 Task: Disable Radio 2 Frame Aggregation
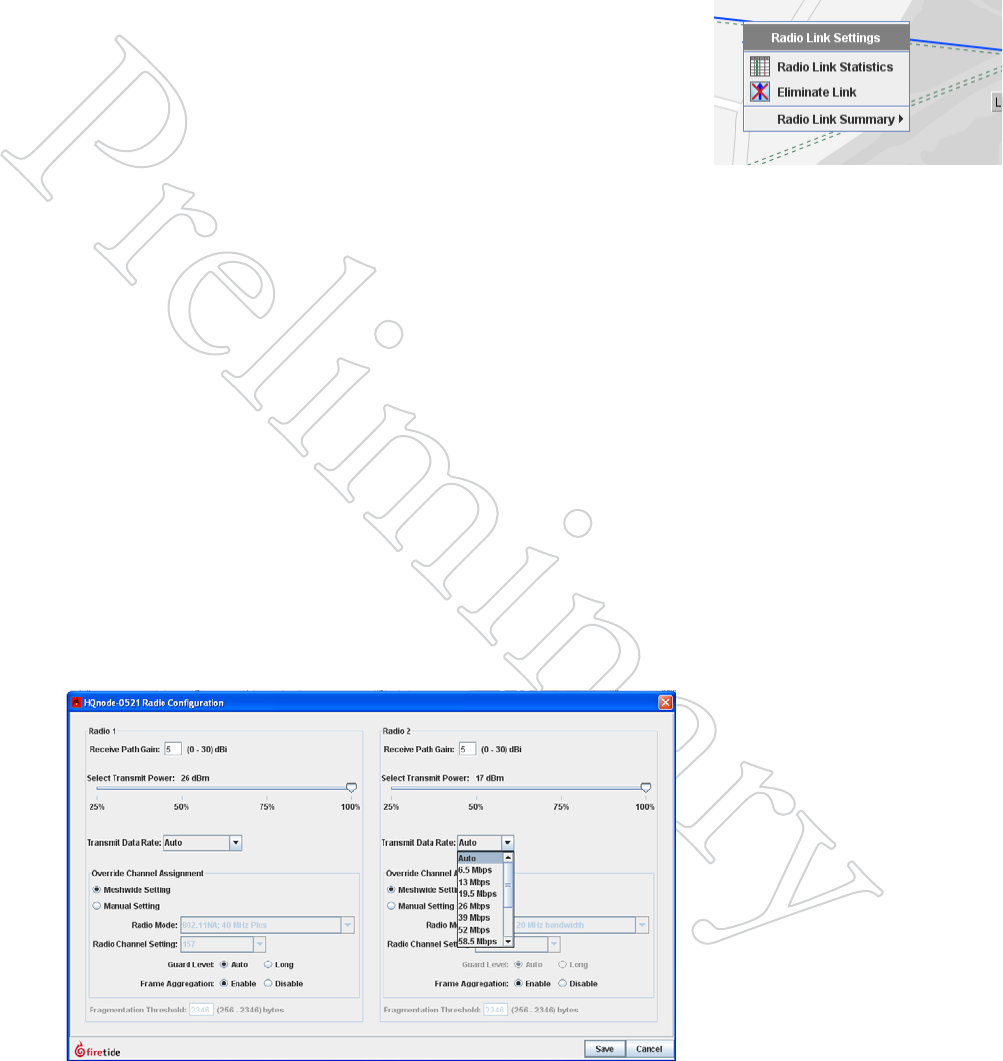click(x=562, y=984)
